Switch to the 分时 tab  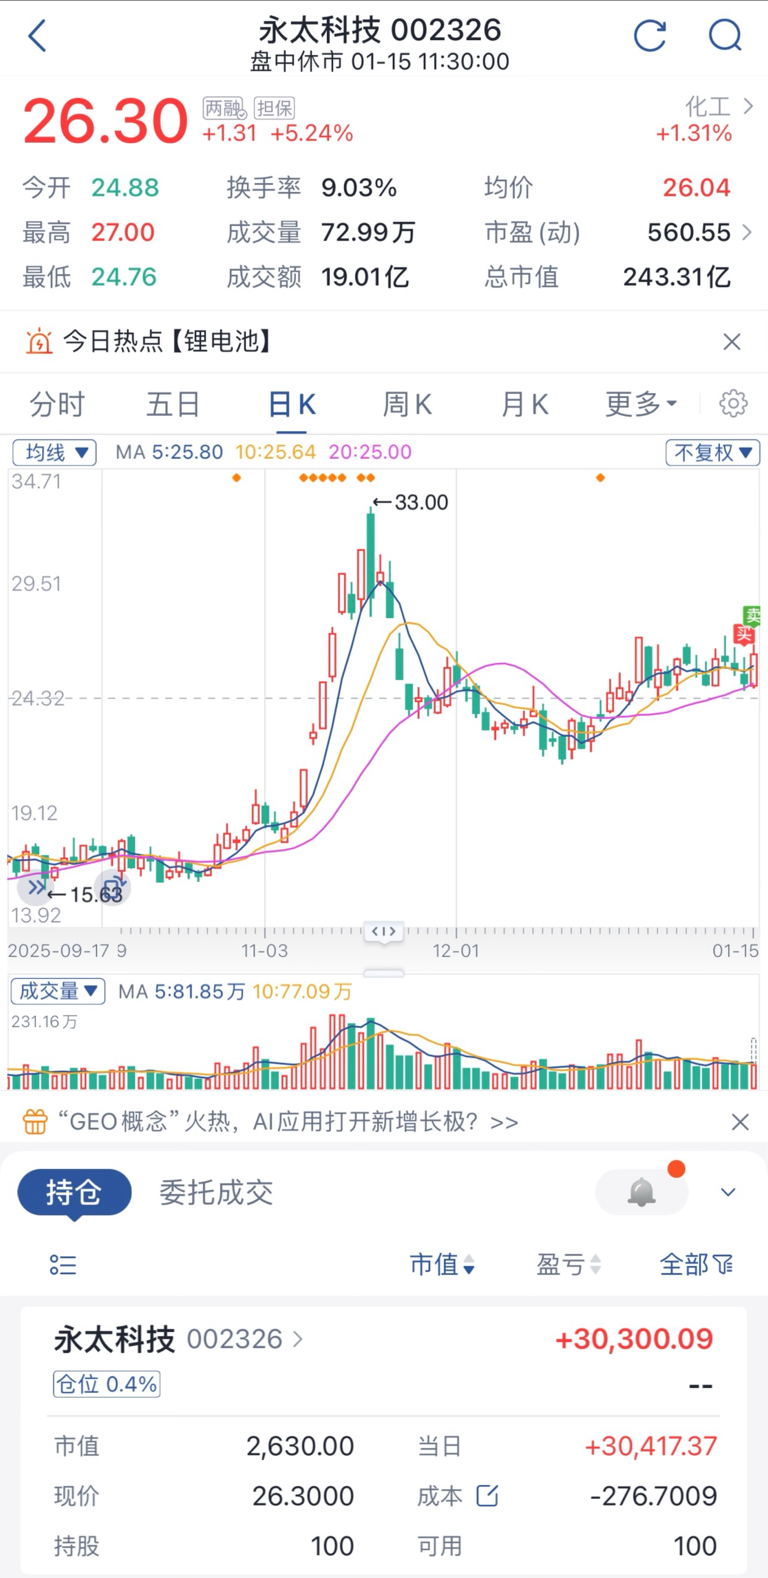click(x=57, y=404)
